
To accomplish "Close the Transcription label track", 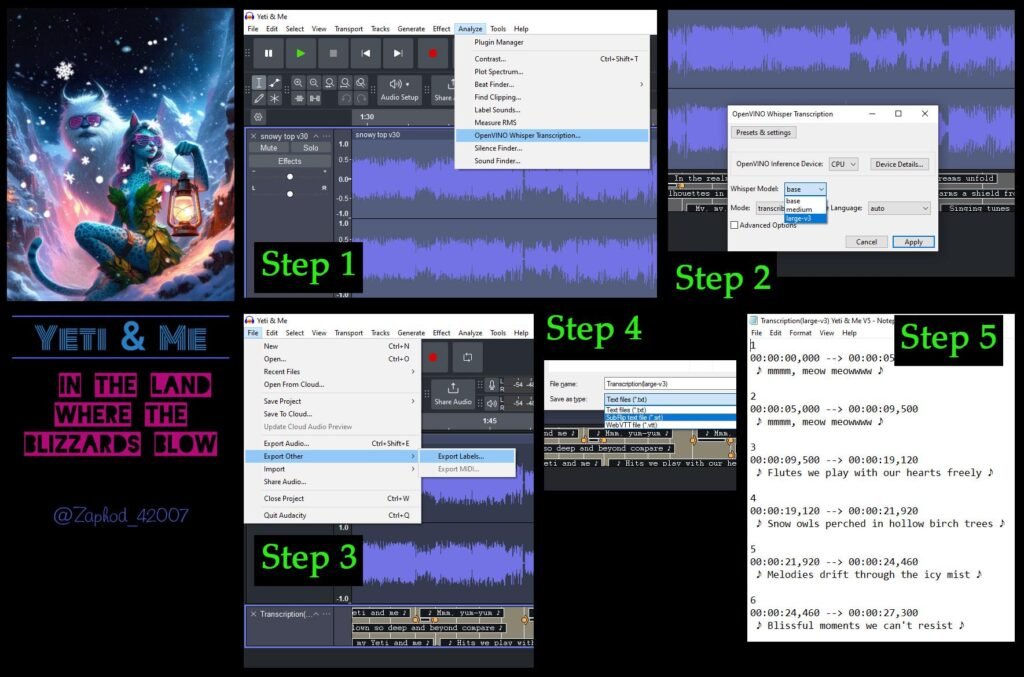I will [x=253, y=614].
